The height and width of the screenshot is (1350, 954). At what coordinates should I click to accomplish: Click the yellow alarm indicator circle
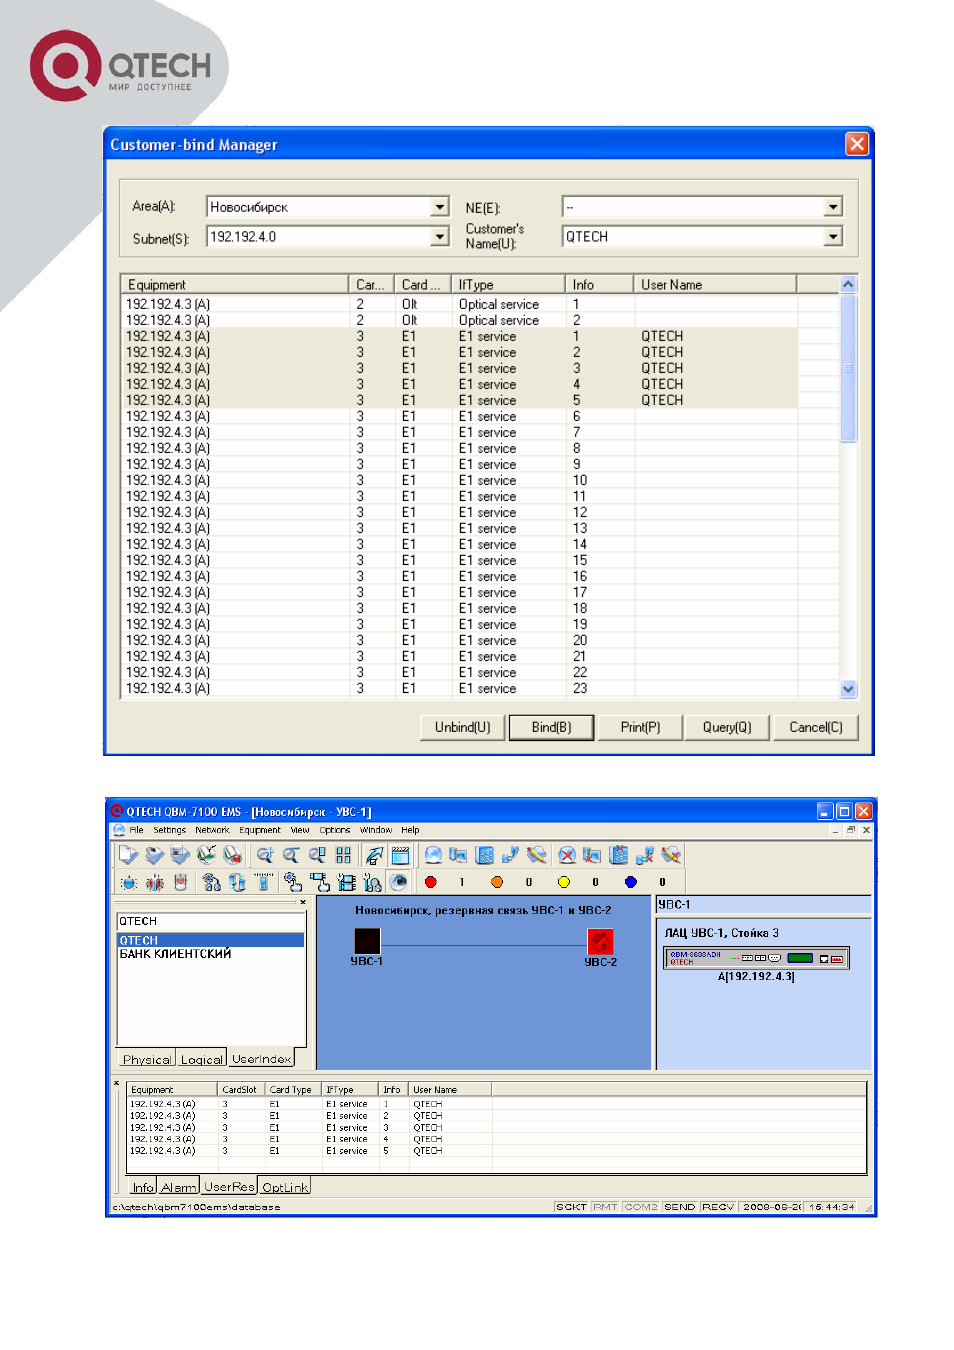tap(563, 882)
